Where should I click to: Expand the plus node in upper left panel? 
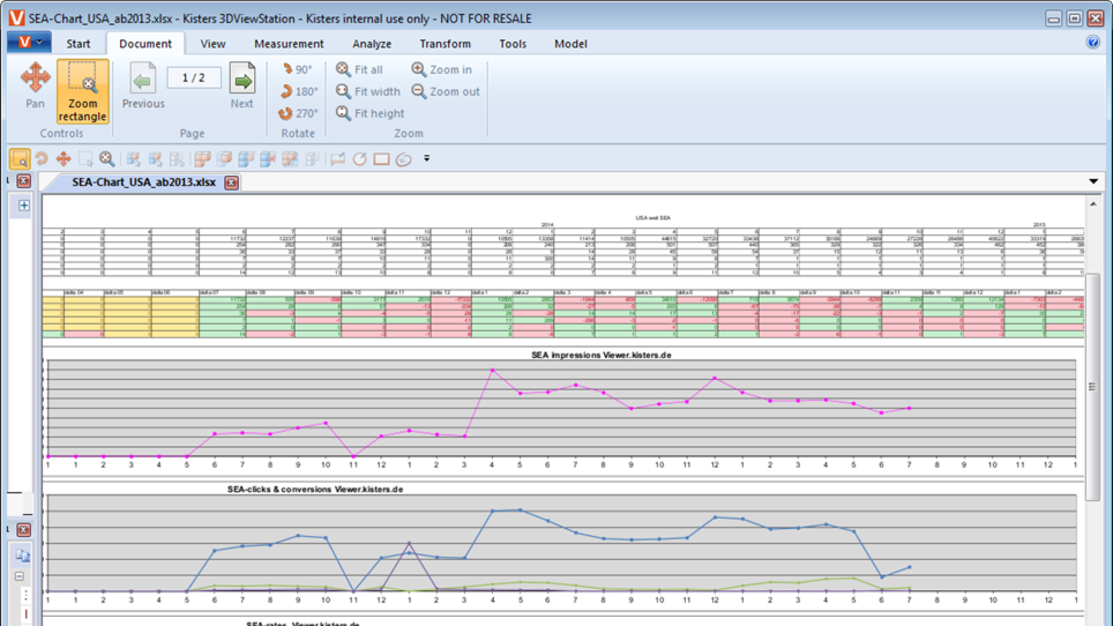(23, 205)
